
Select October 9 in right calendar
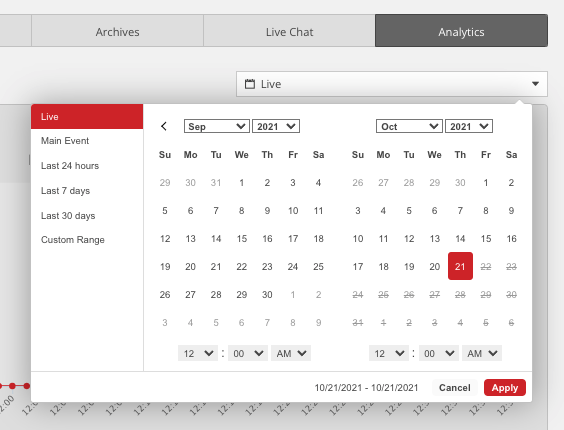511,211
